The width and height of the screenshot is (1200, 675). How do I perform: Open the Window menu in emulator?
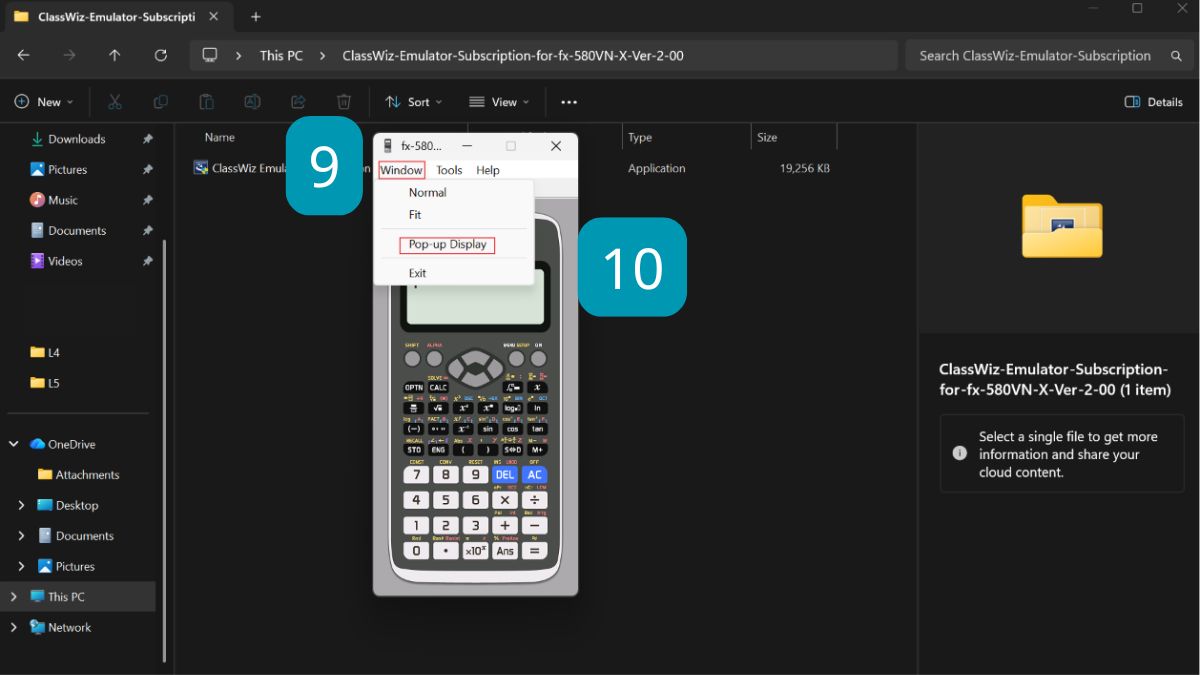(402, 170)
